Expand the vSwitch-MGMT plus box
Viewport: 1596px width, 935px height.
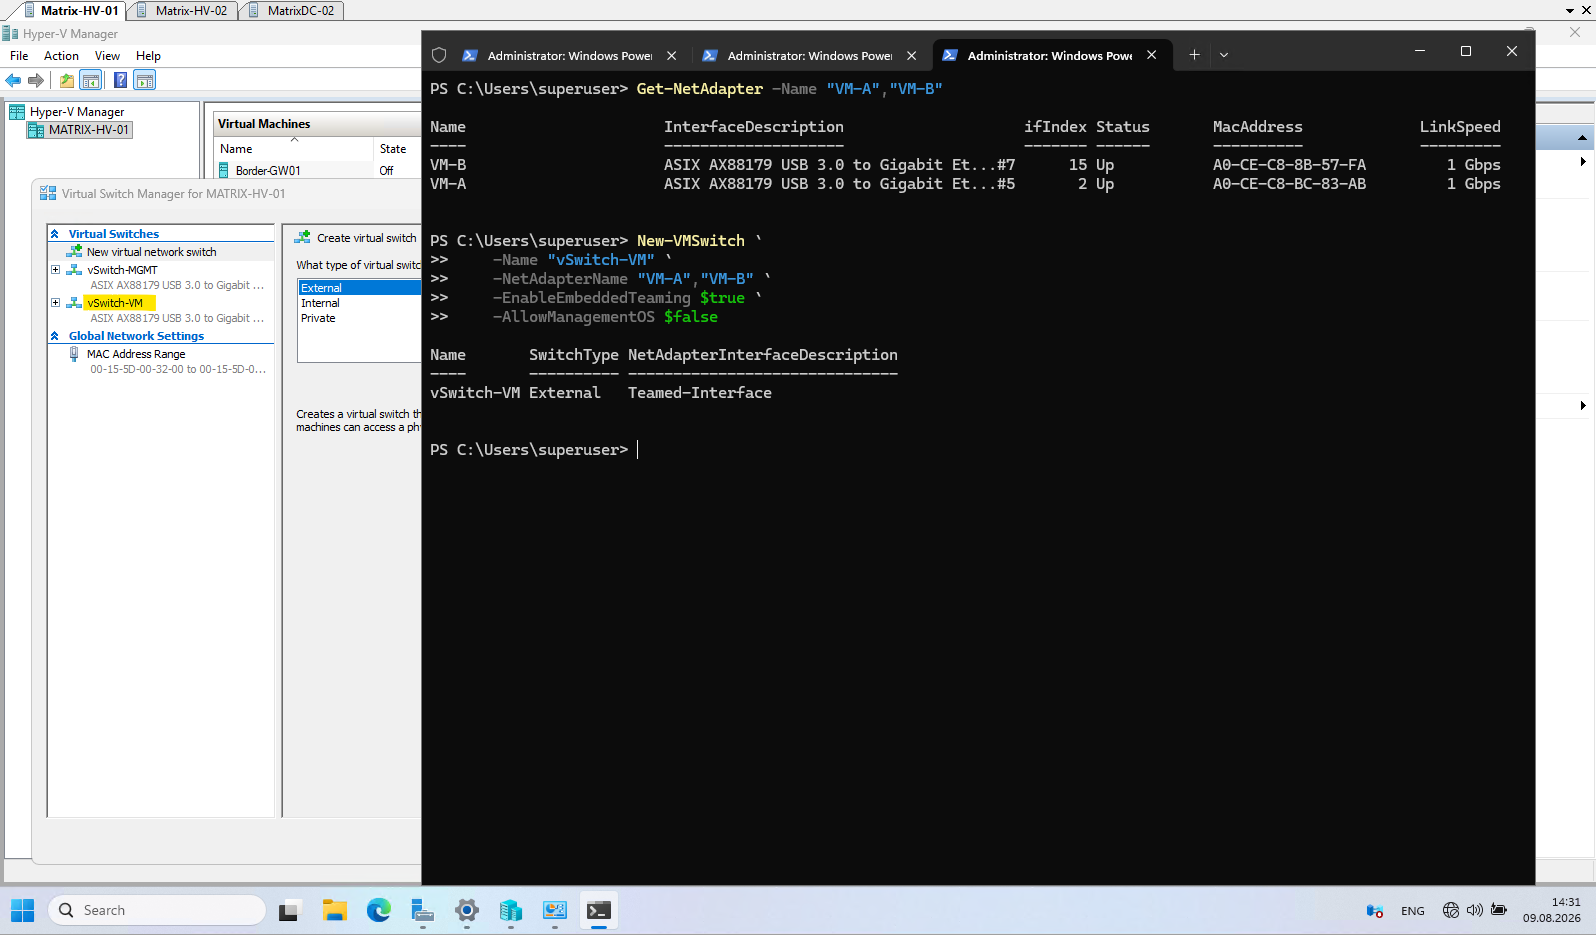pyautogui.click(x=56, y=270)
